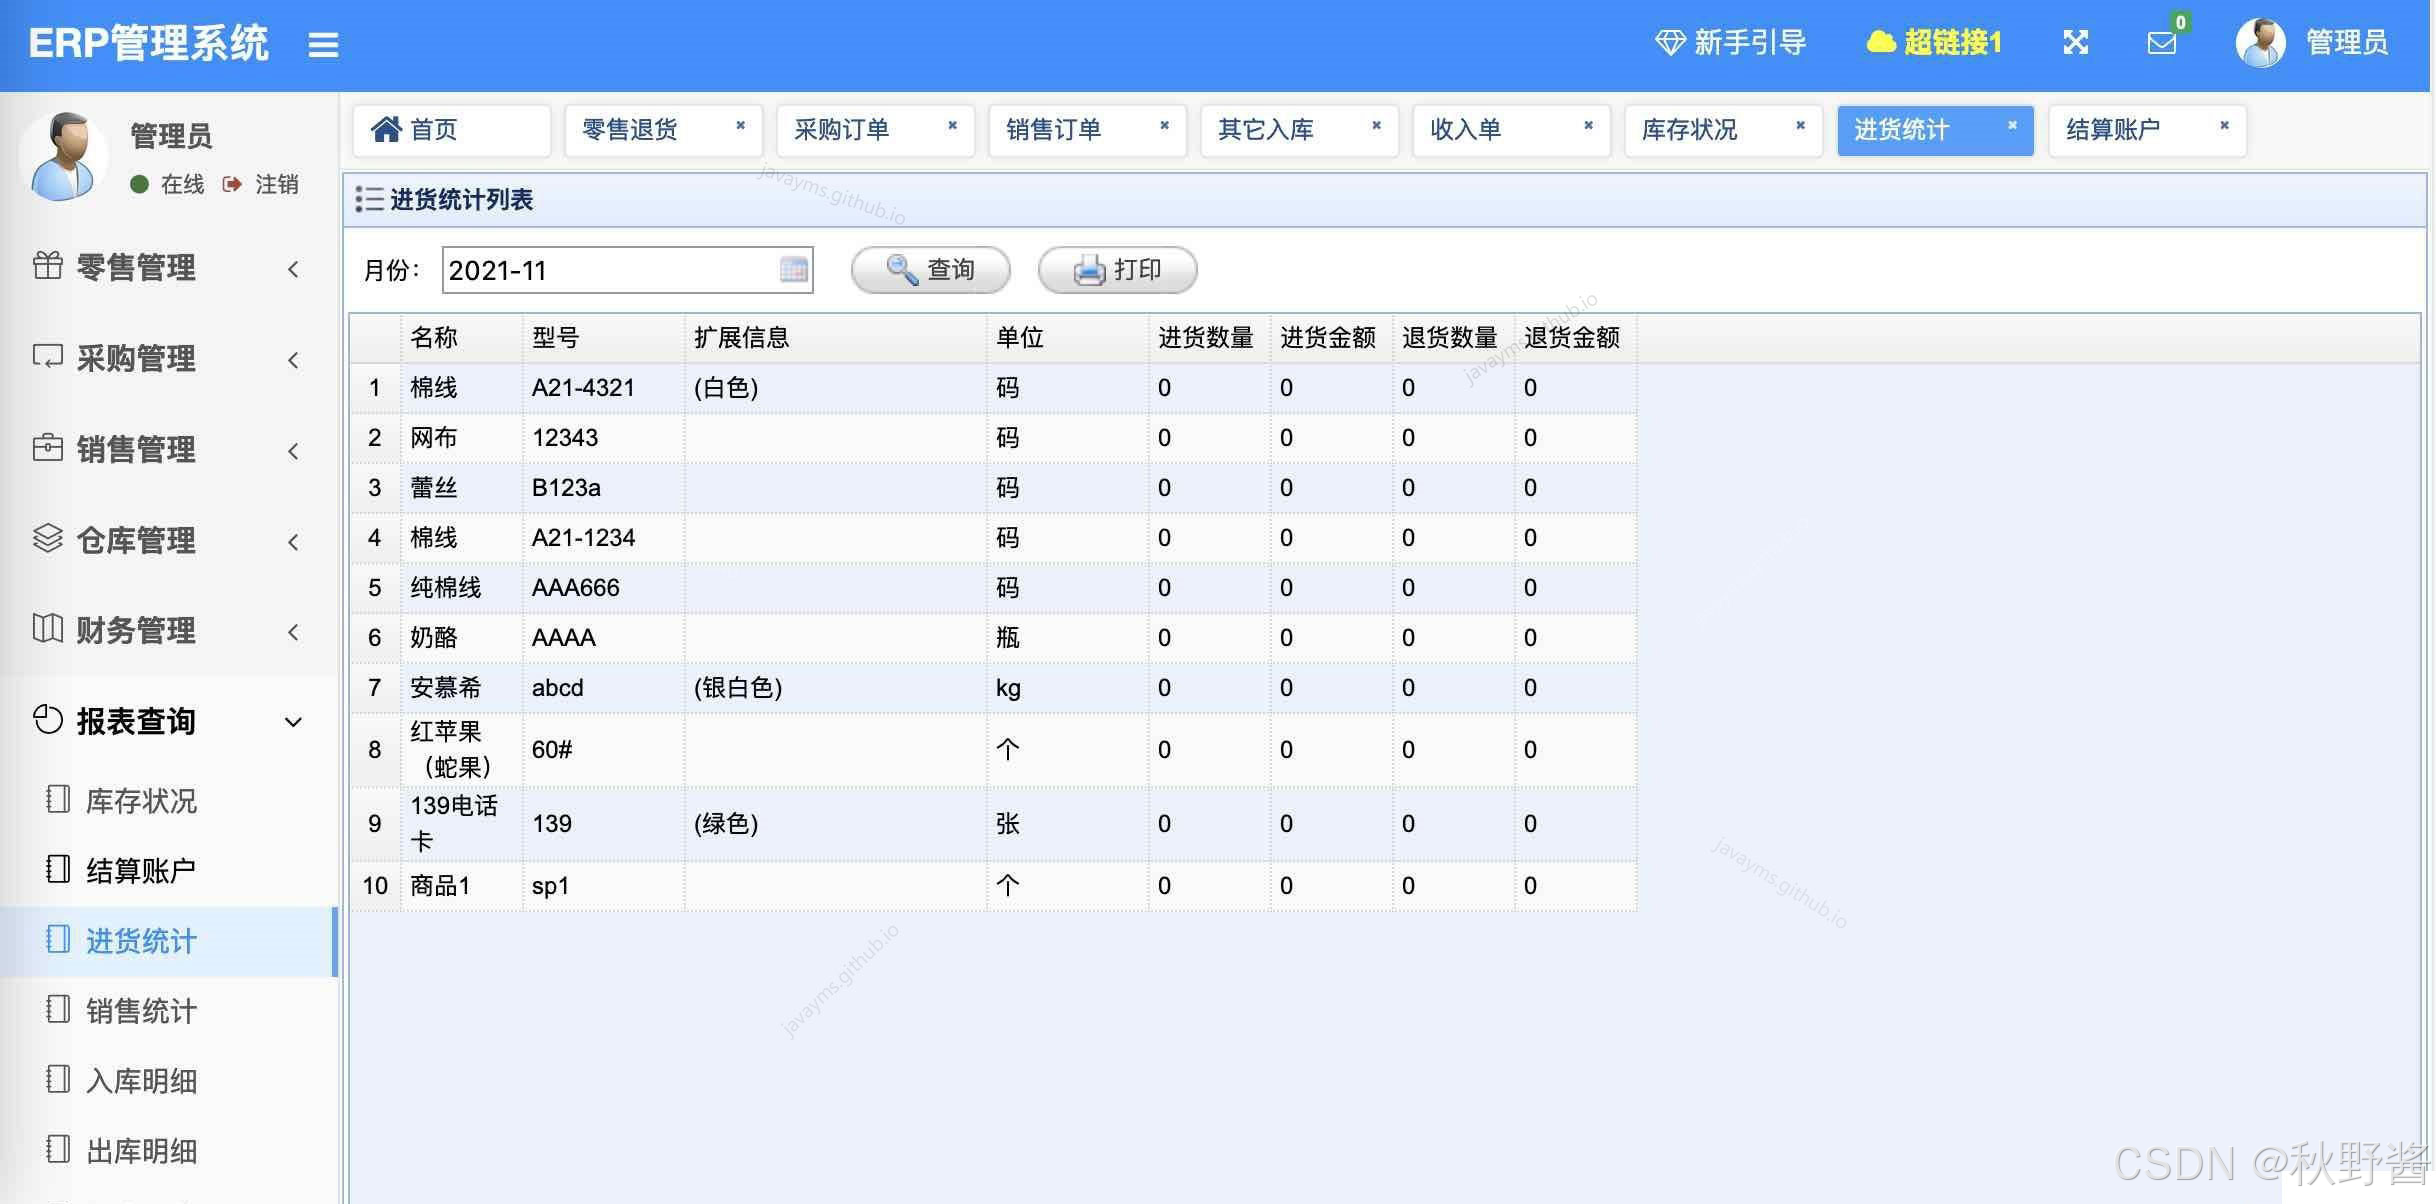Open 销售统计 in the sidebar

(x=141, y=1011)
